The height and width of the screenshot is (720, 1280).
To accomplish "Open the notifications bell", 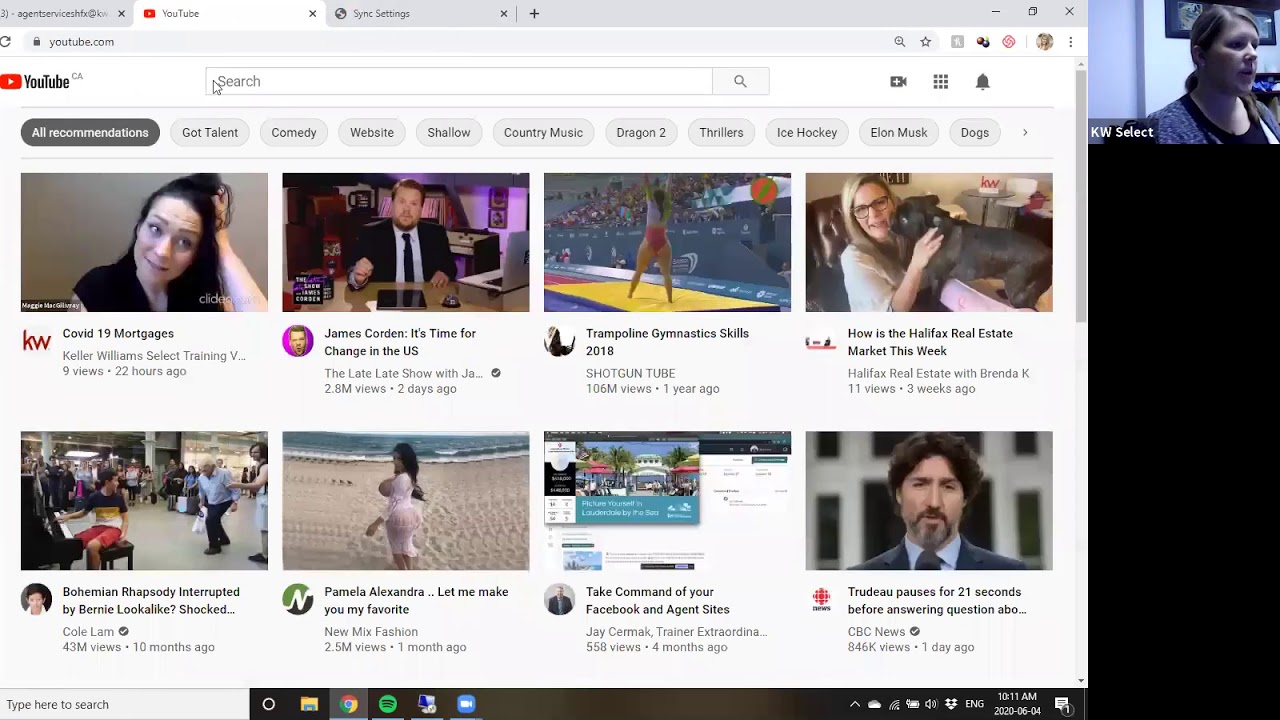I will tap(983, 82).
